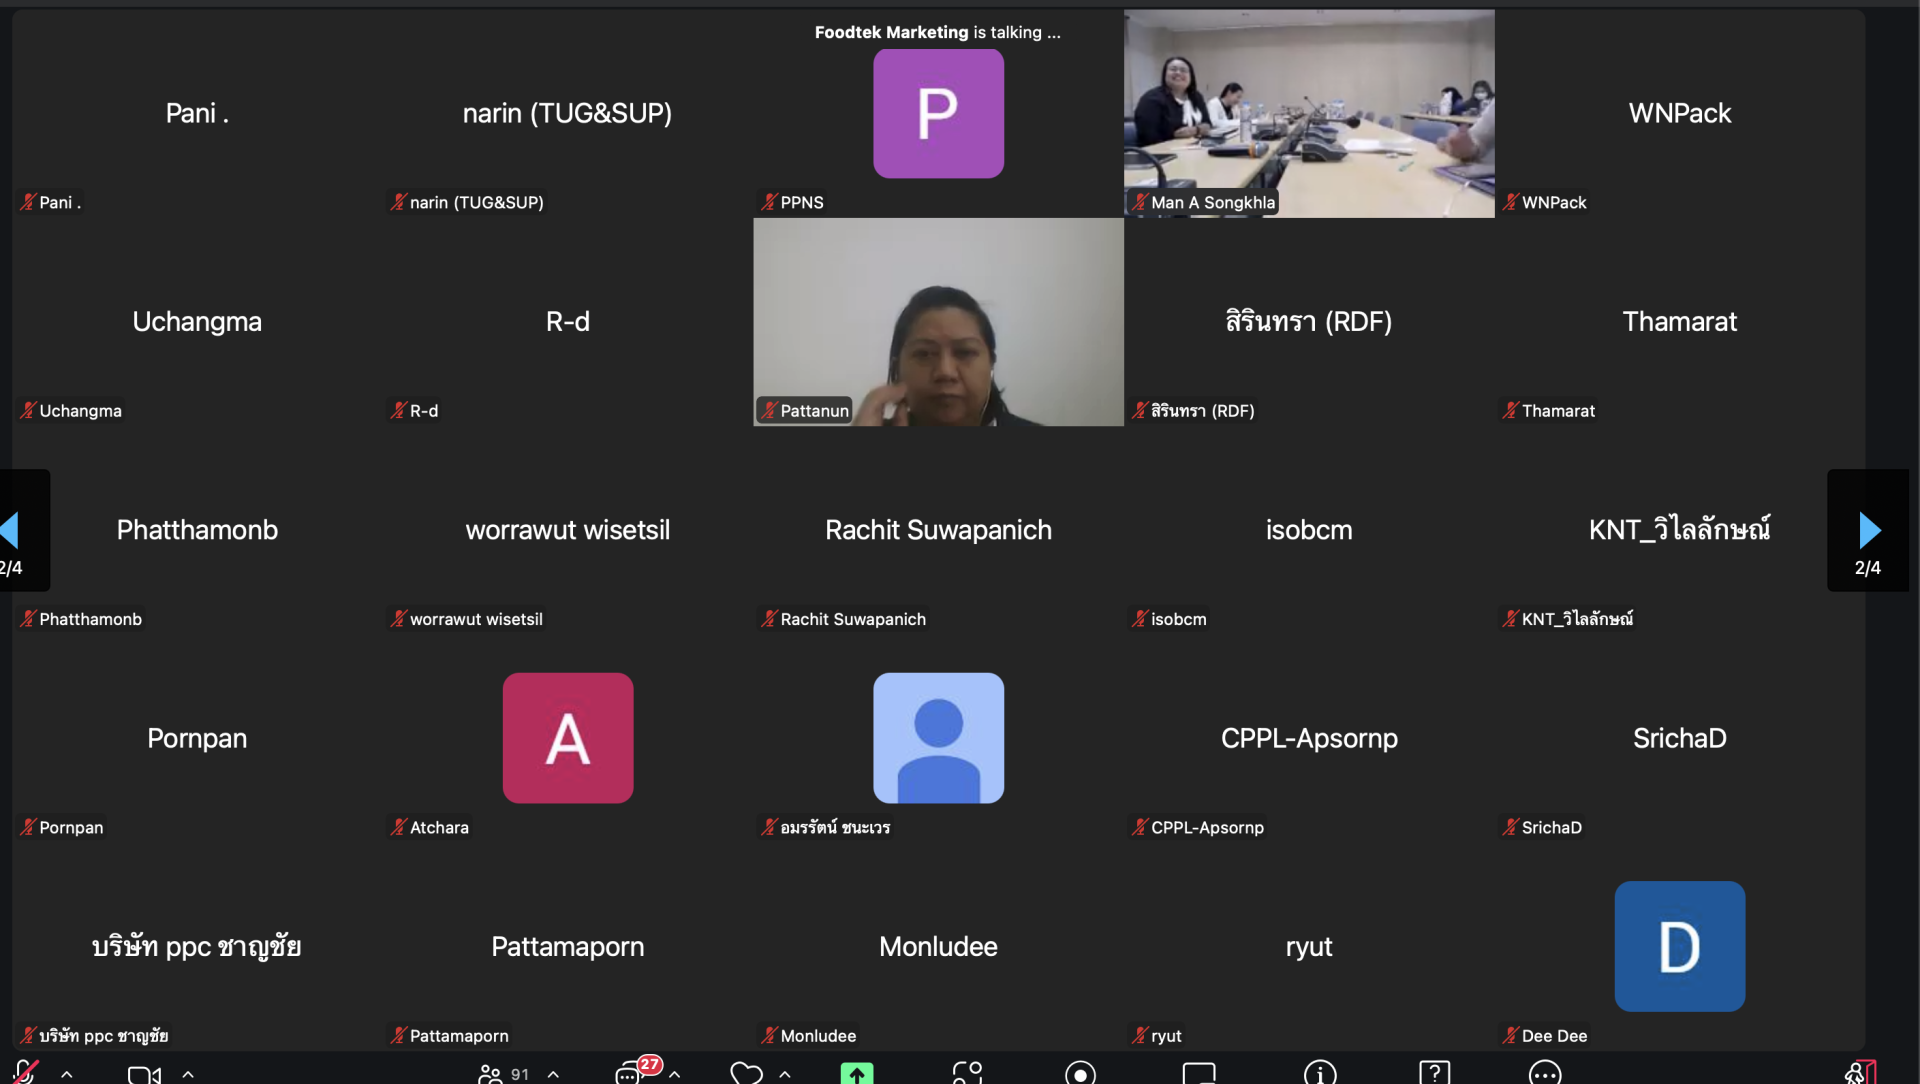The width and height of the screenshot is (1920, 1084).
Task: Select Pattanun's video tile
Action: tap(938, 322)
